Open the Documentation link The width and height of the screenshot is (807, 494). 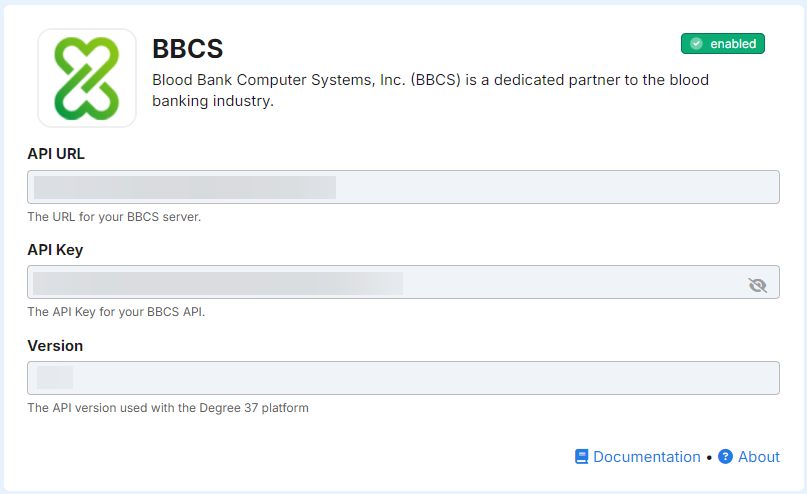(x=646, y=456)
